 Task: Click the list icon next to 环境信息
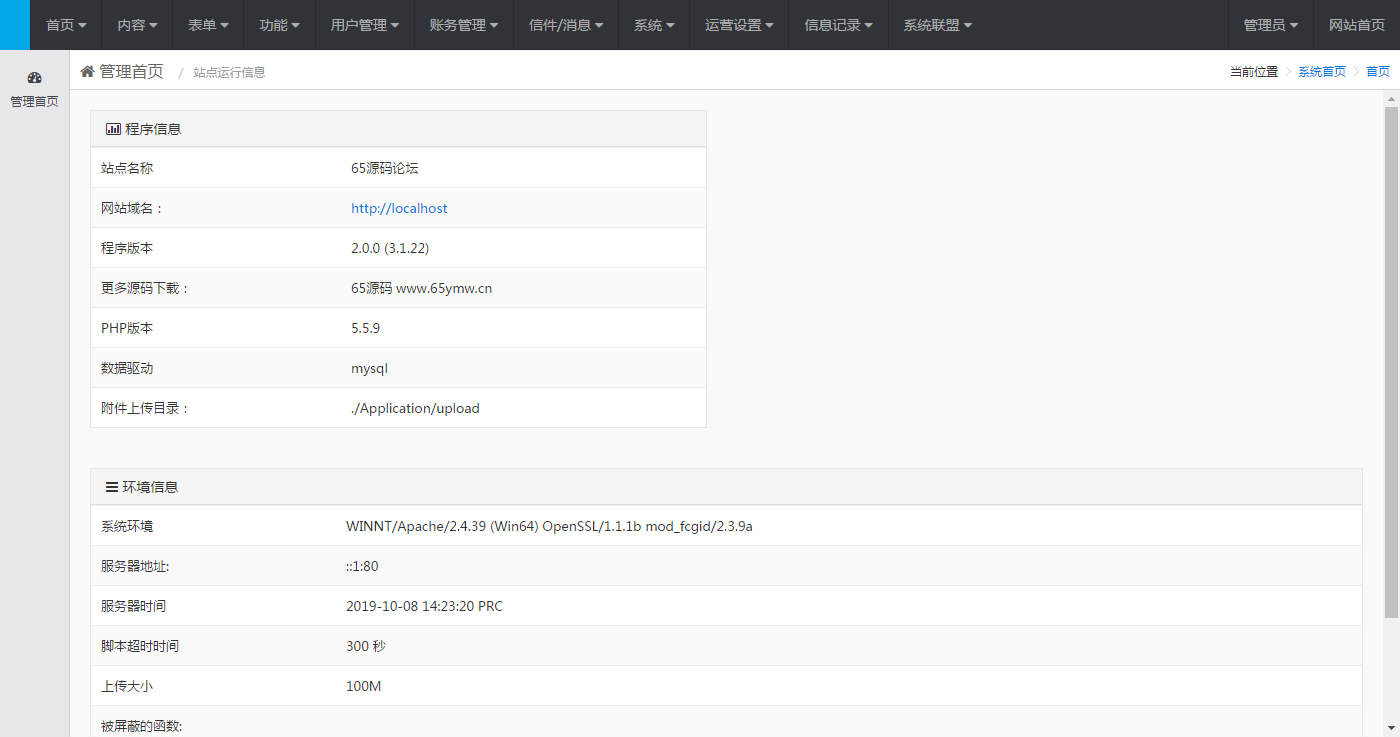[112, 487]
